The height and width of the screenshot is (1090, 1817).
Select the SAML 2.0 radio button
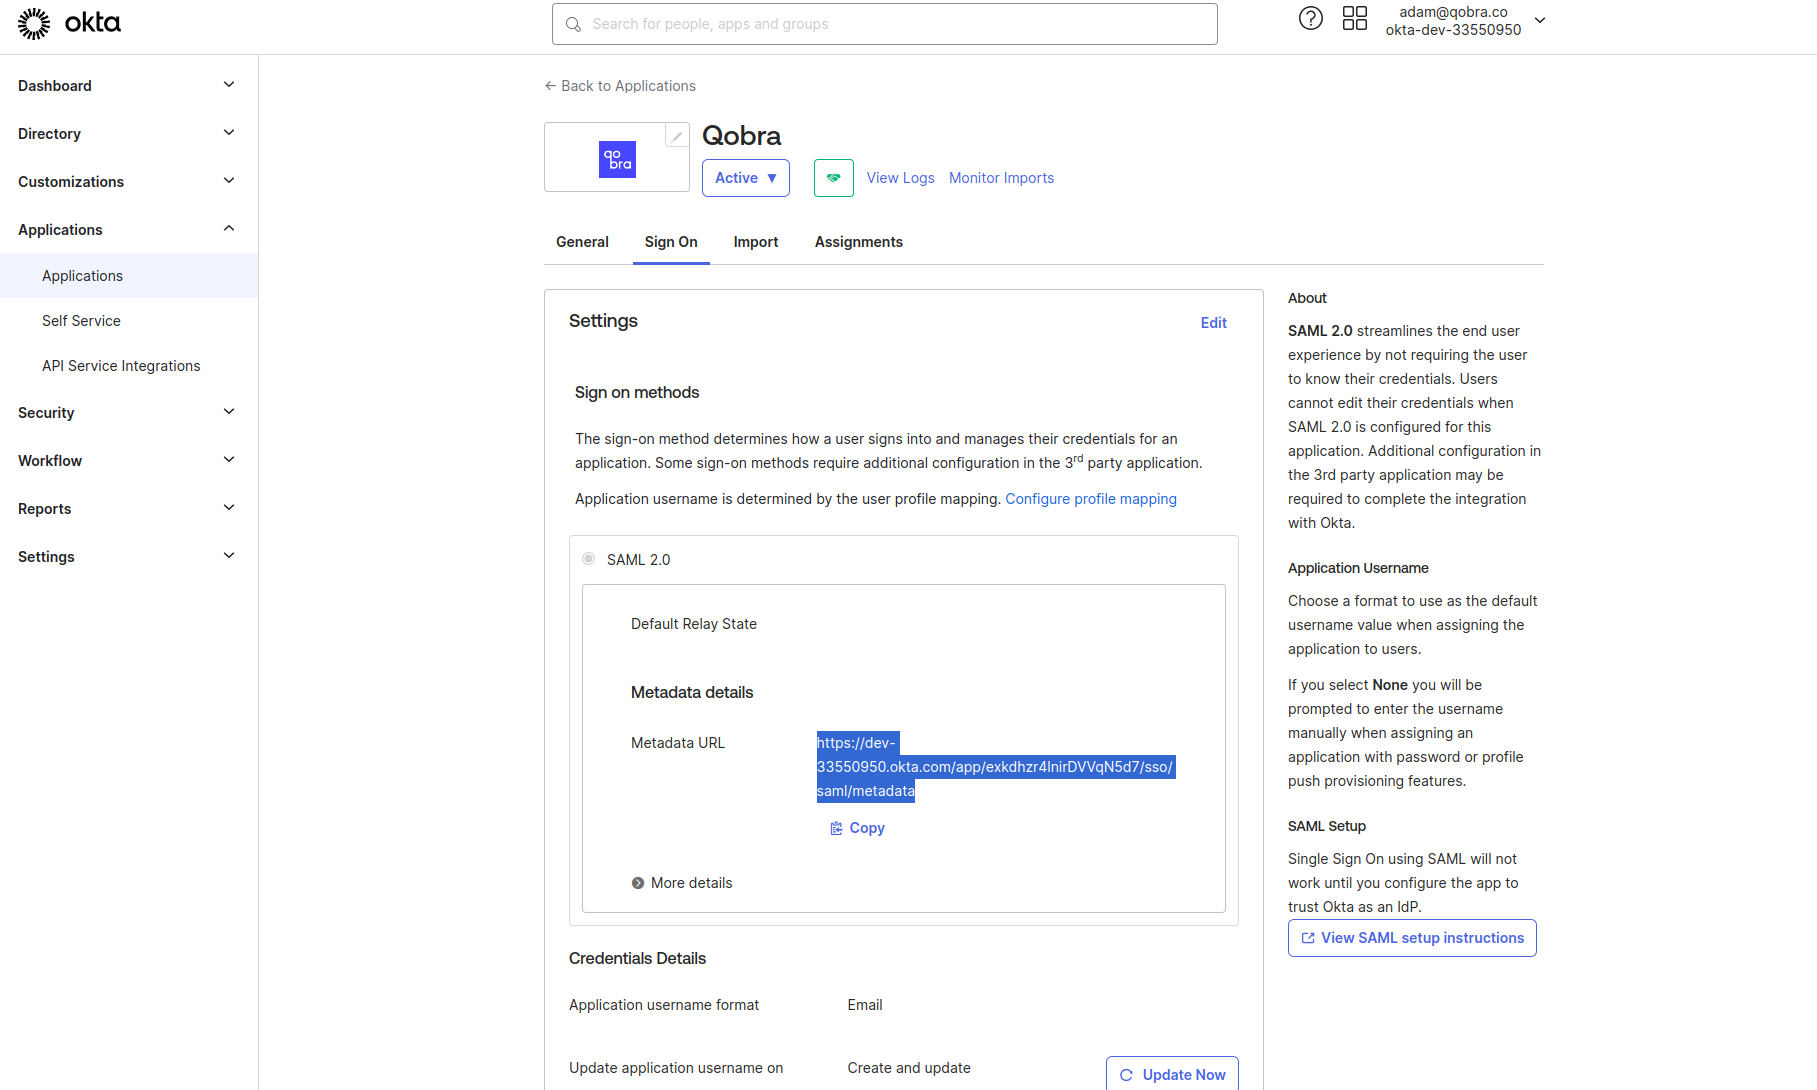click(x=588, y=559)
